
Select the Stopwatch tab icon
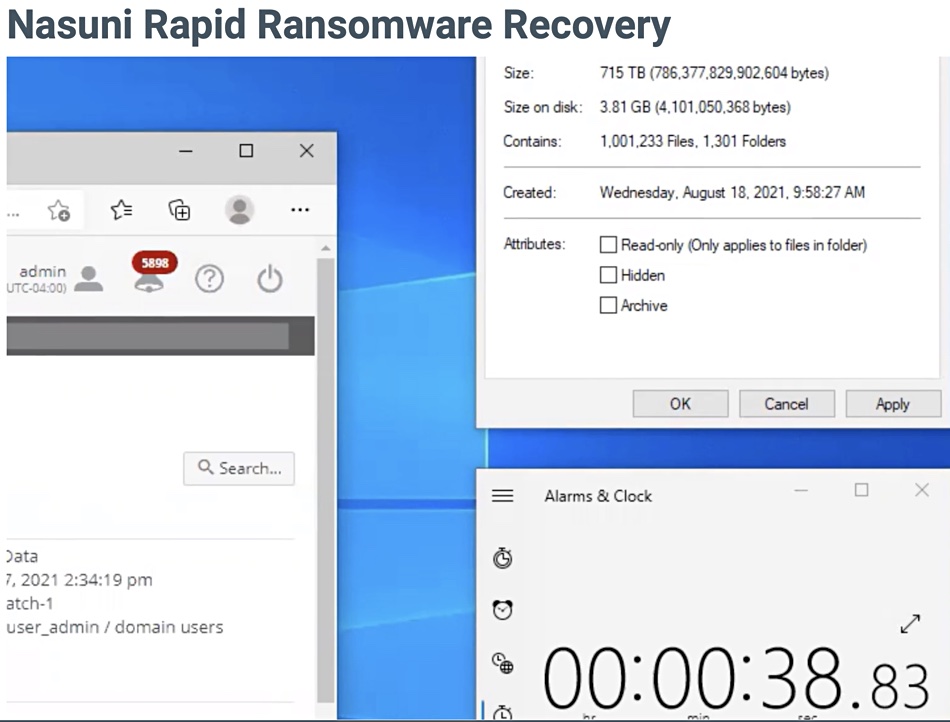pyautogui.click(x=502, y=712)
